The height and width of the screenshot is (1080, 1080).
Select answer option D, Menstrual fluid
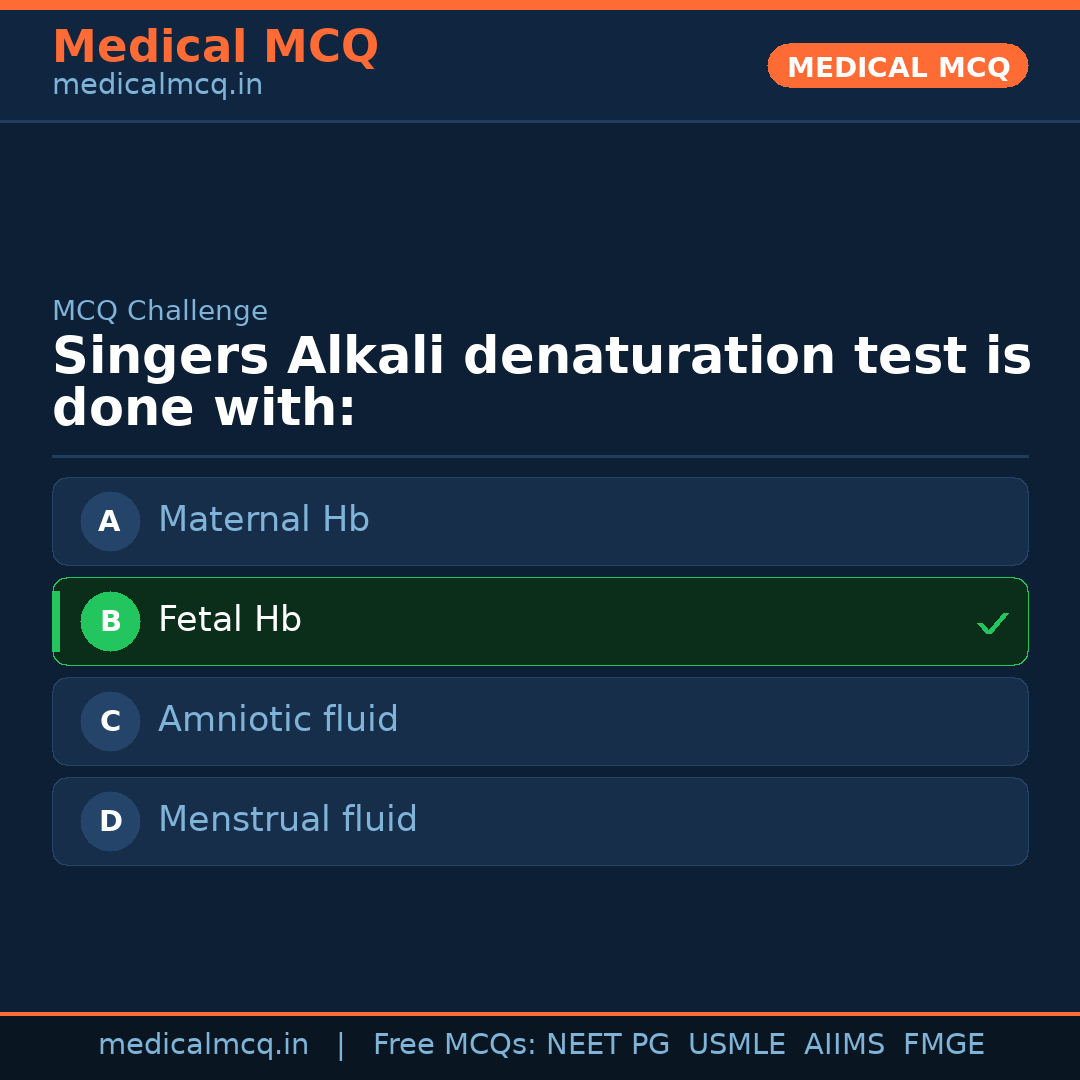click(540, 821)
